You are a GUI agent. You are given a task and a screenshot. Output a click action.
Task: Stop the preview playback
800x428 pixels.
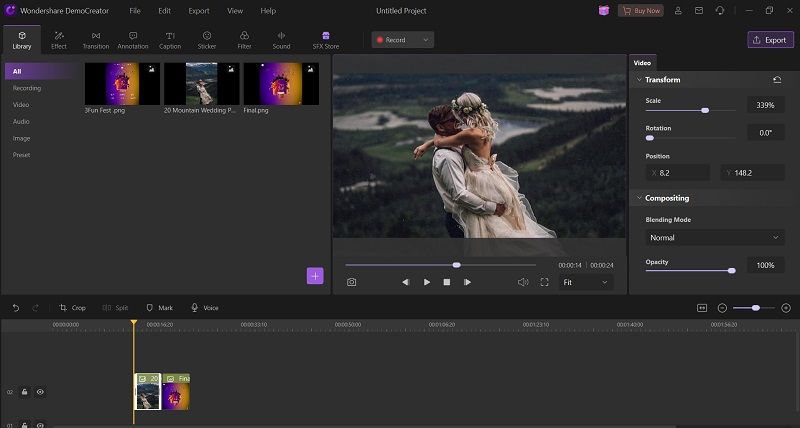coord(447,282)
